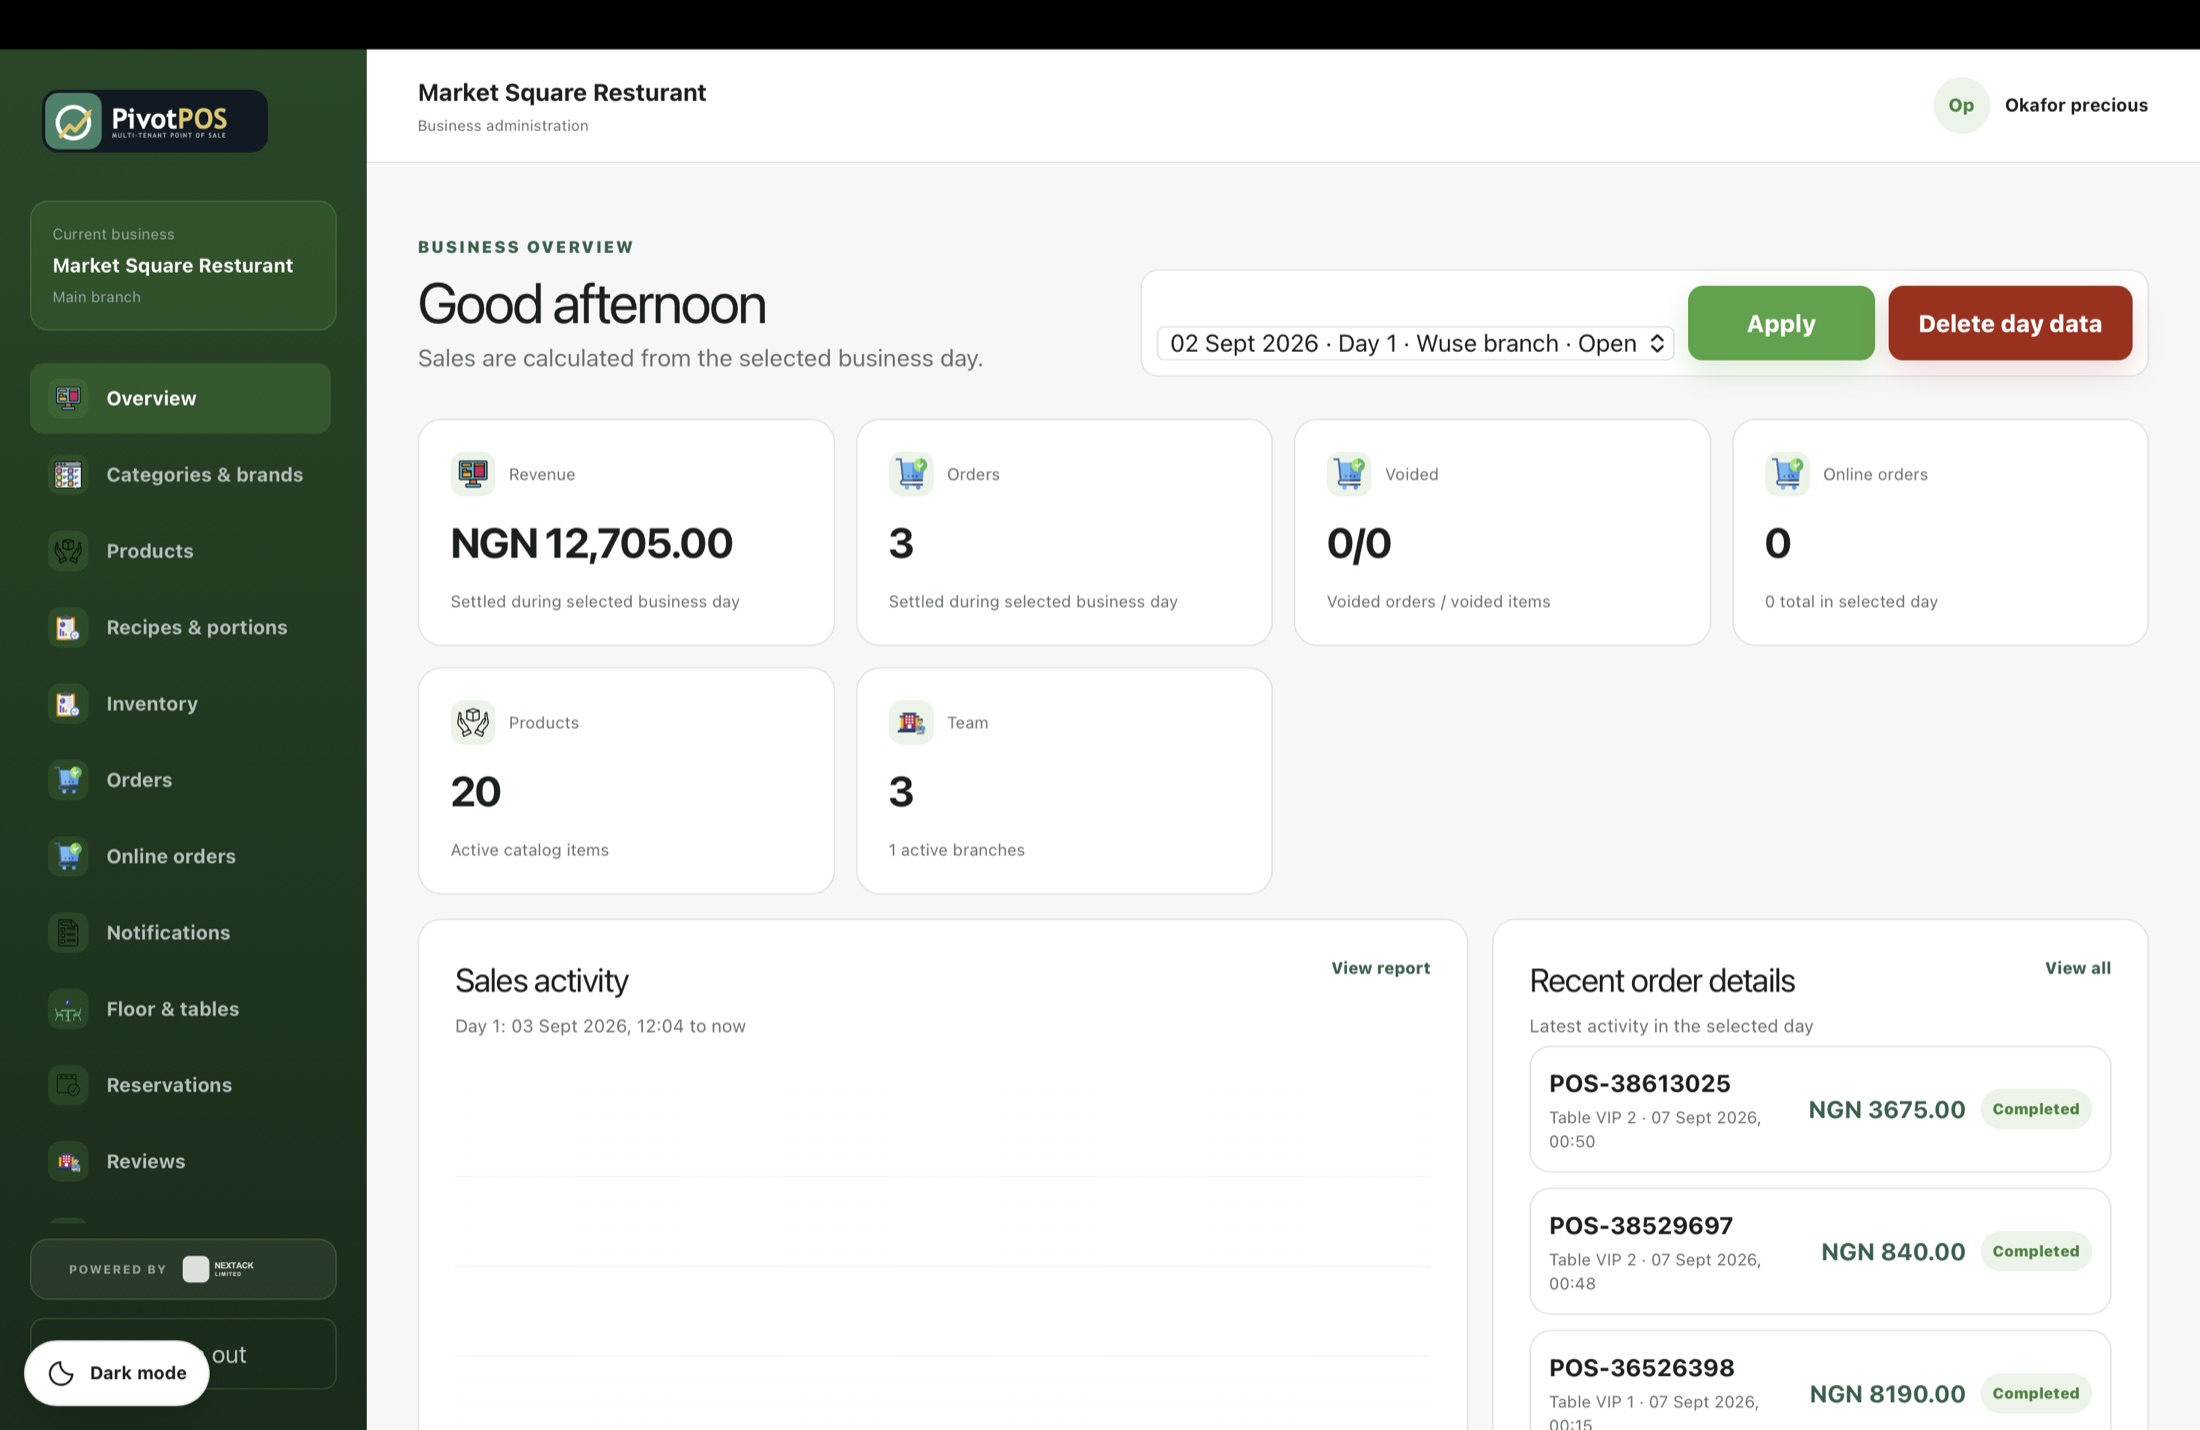Screen dimensions: 2200x1430
Task: Click the Products sidebar icon
Action: (x=68, y=551)
